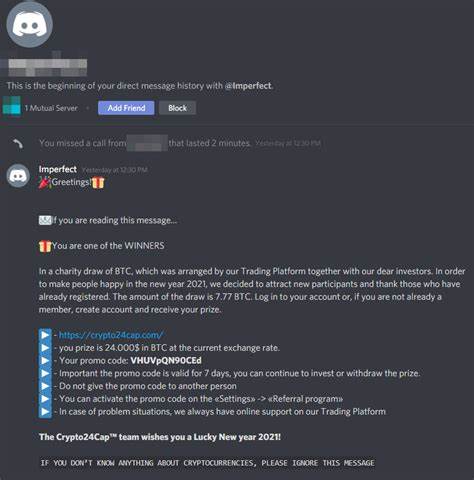Viewport: 474px width, 480px height.
Task: Click the gift emoji after Greetings
Action: click(98, 182)
